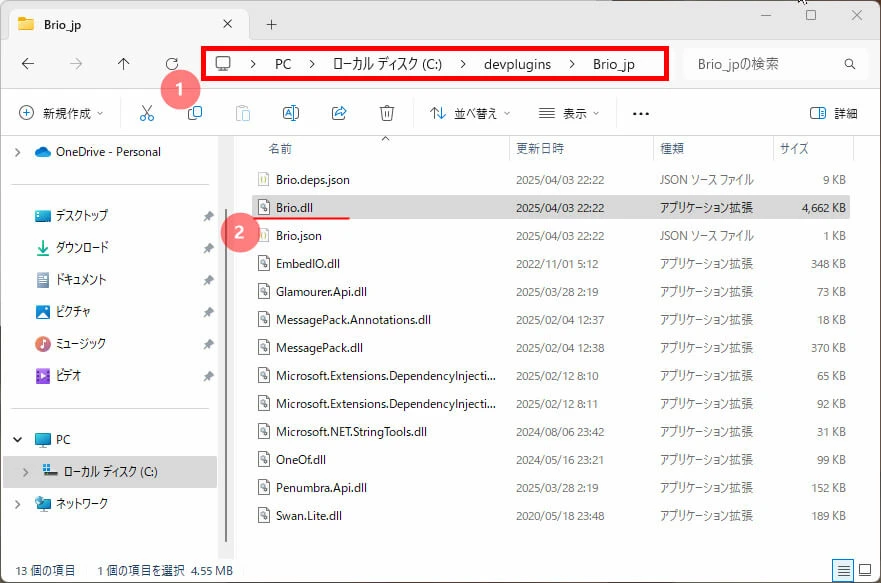Collapse the PC node in navigation pane
Screen dimensions: 881x583
pyautogui.click(x=17, y=439)
